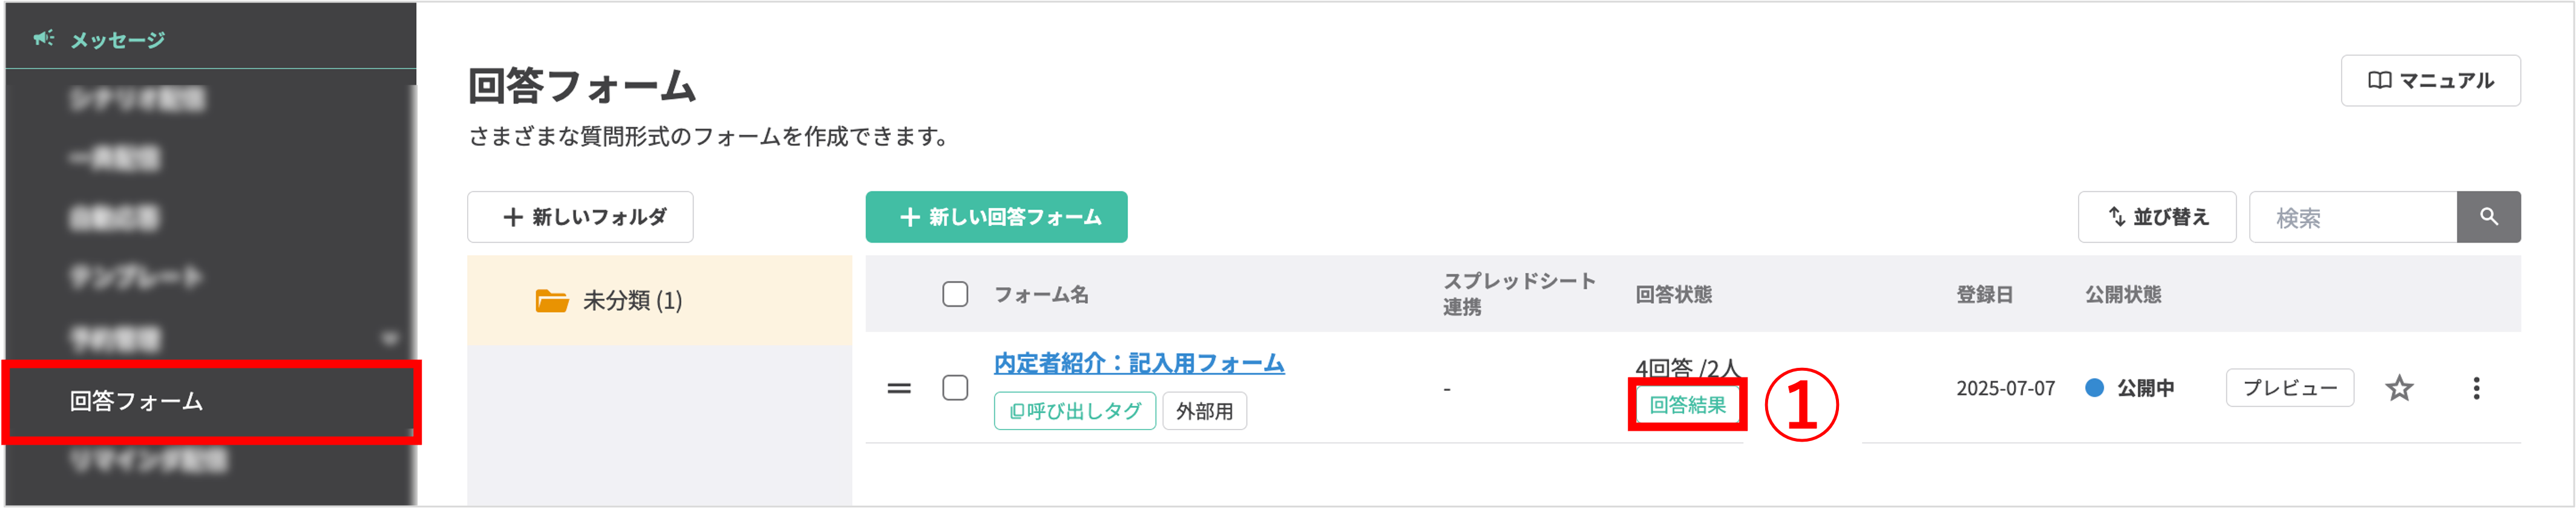The height and width of the screenshot is (510, 2576).
Task: Select 回答フォーム in the sidebar menu
Action: click(136, 401)
